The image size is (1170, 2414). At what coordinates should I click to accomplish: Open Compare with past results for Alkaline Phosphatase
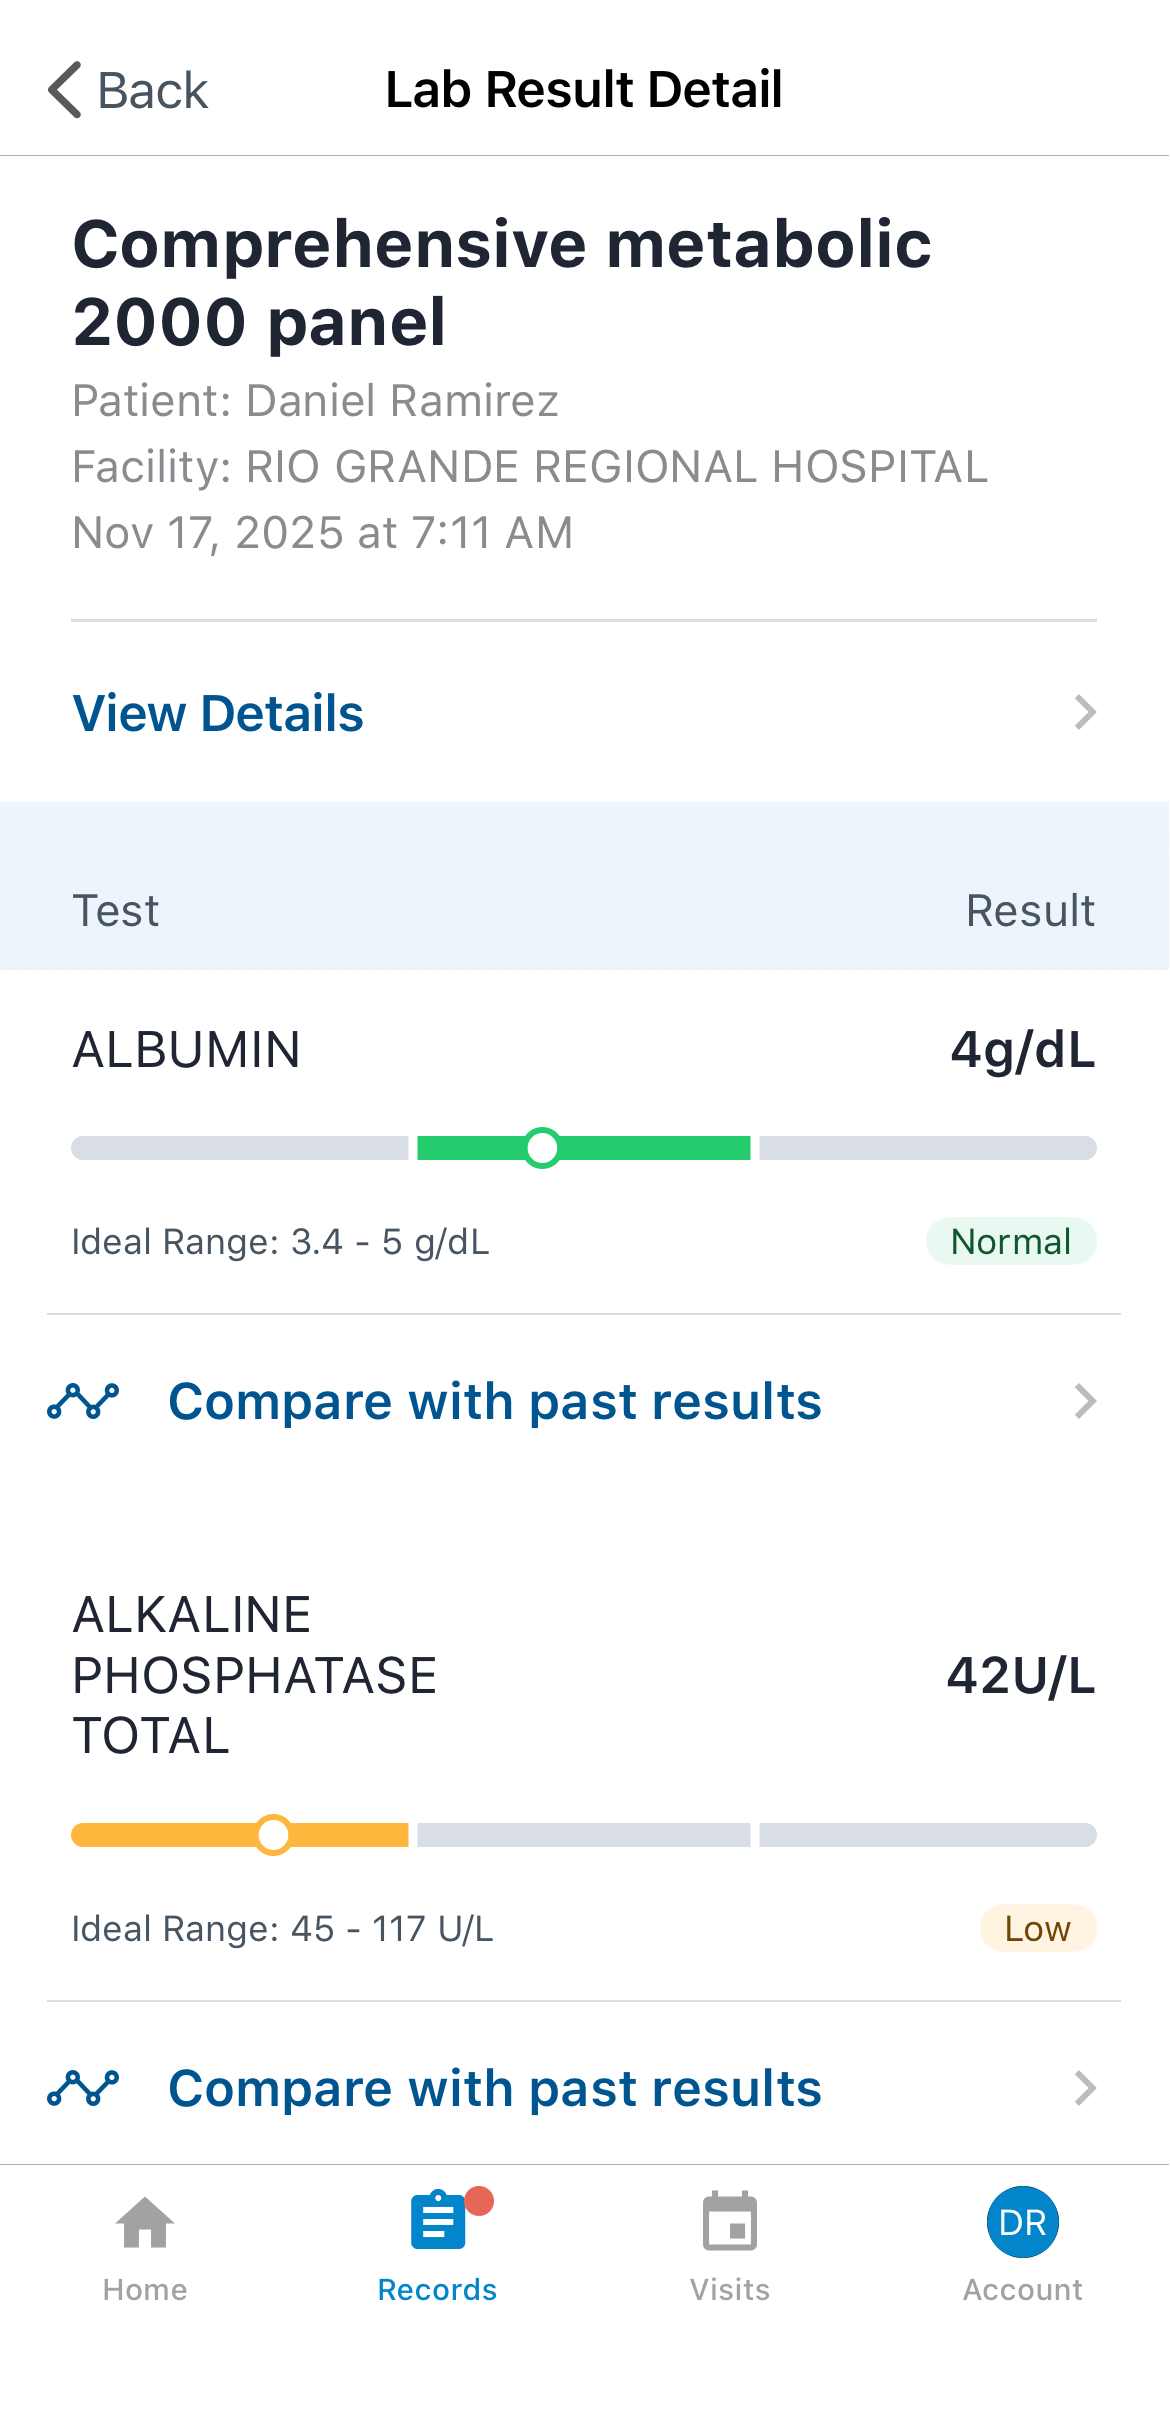point(495,2088)
